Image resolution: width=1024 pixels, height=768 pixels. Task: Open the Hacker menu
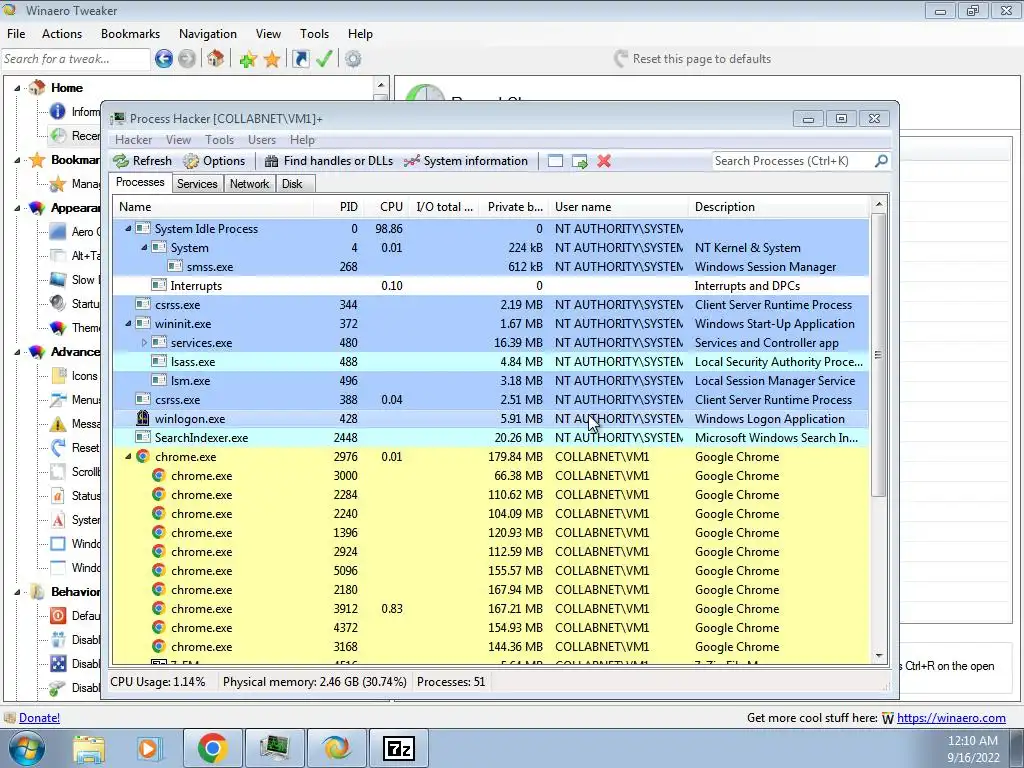133,140
